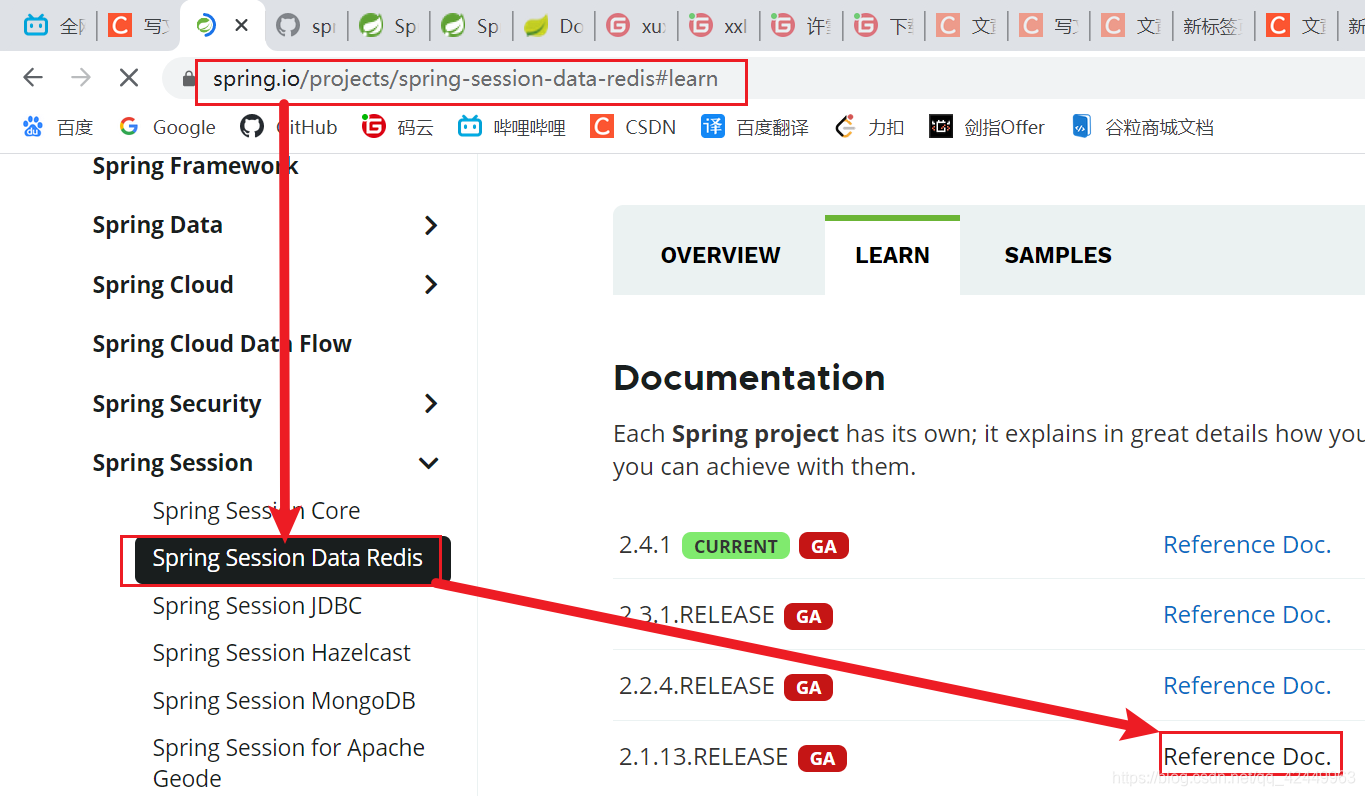Open the 谷粒商城文档 bookmark
Screen dimensions: 1365x796
(x=1142, y=127)
